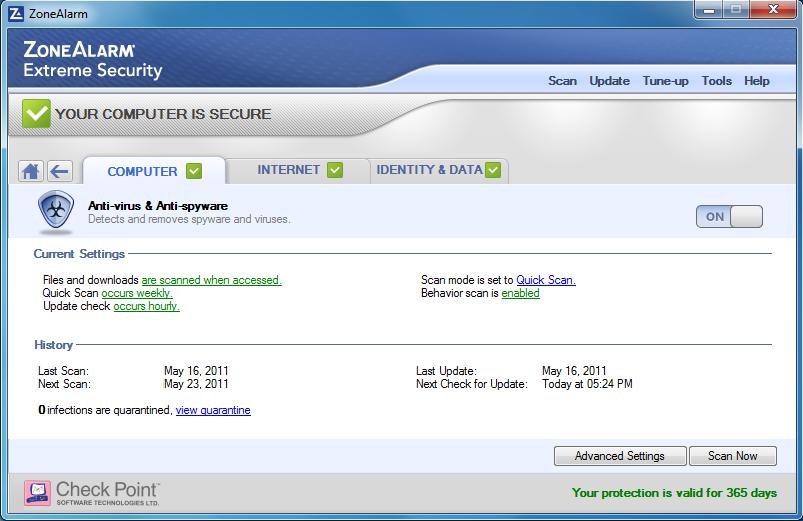The height and width of the screenshot is (521, 803).
Task: Click 'Today at 05:24 PM' update time
Action: [587, 384]
